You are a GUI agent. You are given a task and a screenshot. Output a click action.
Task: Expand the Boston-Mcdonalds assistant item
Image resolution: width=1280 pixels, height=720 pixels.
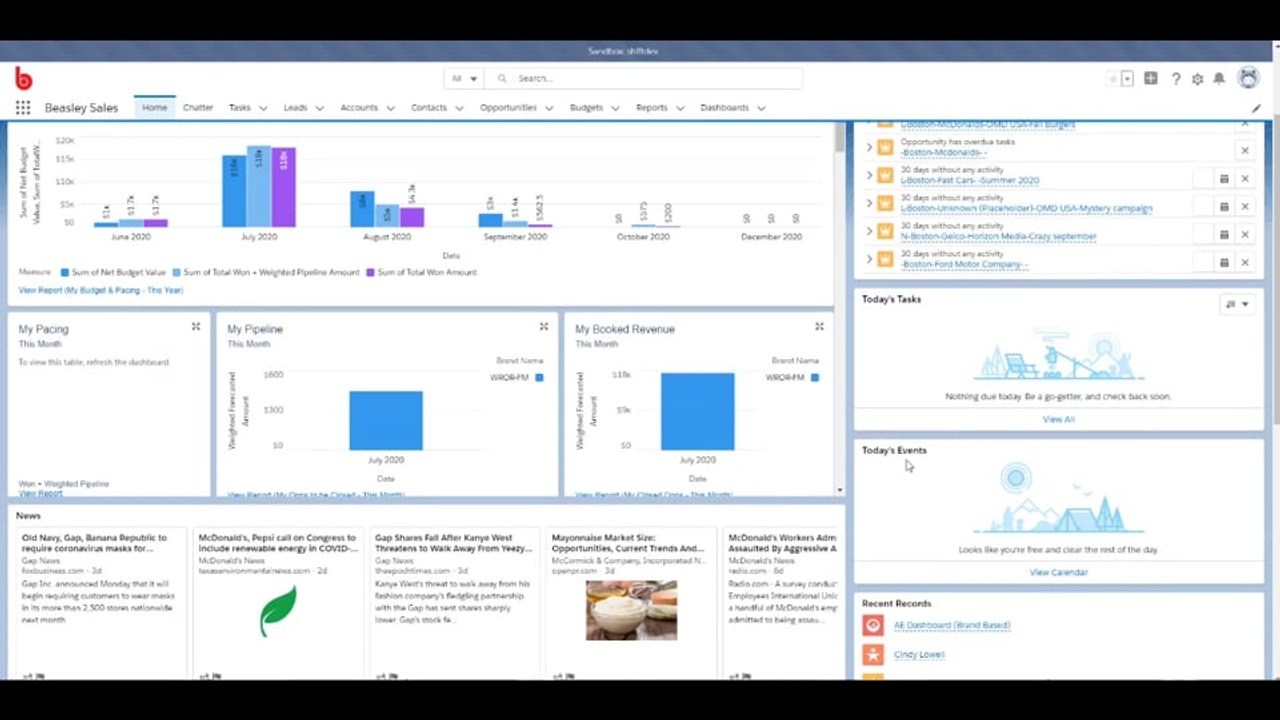click(x=868, y=147)
